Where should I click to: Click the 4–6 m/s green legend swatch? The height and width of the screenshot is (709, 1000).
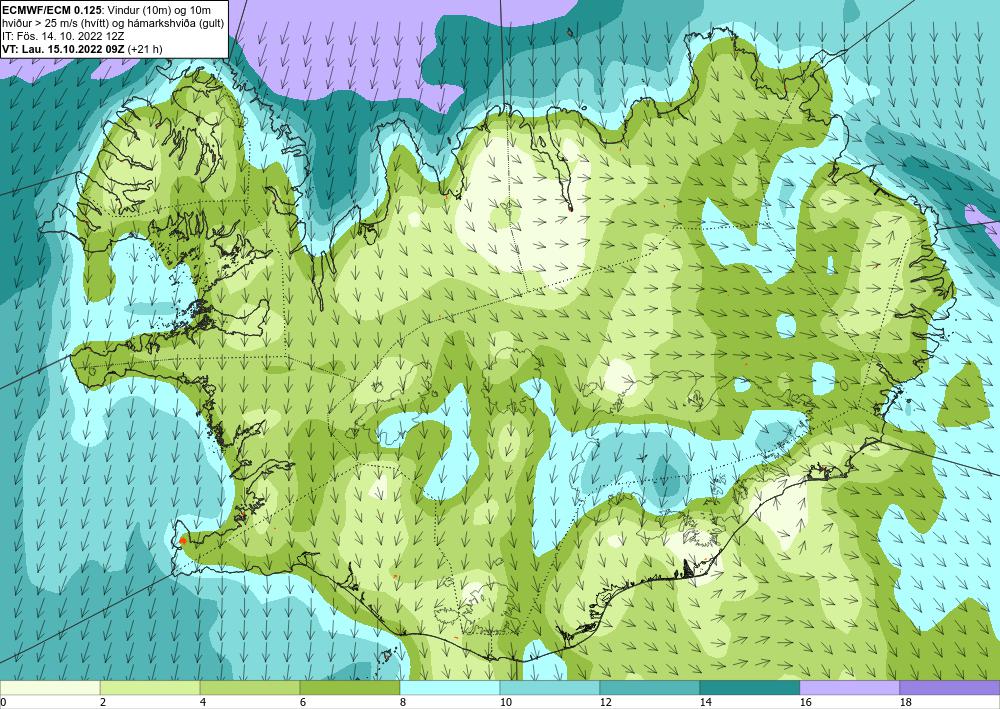pyautogui.click(x=250, y=687)
